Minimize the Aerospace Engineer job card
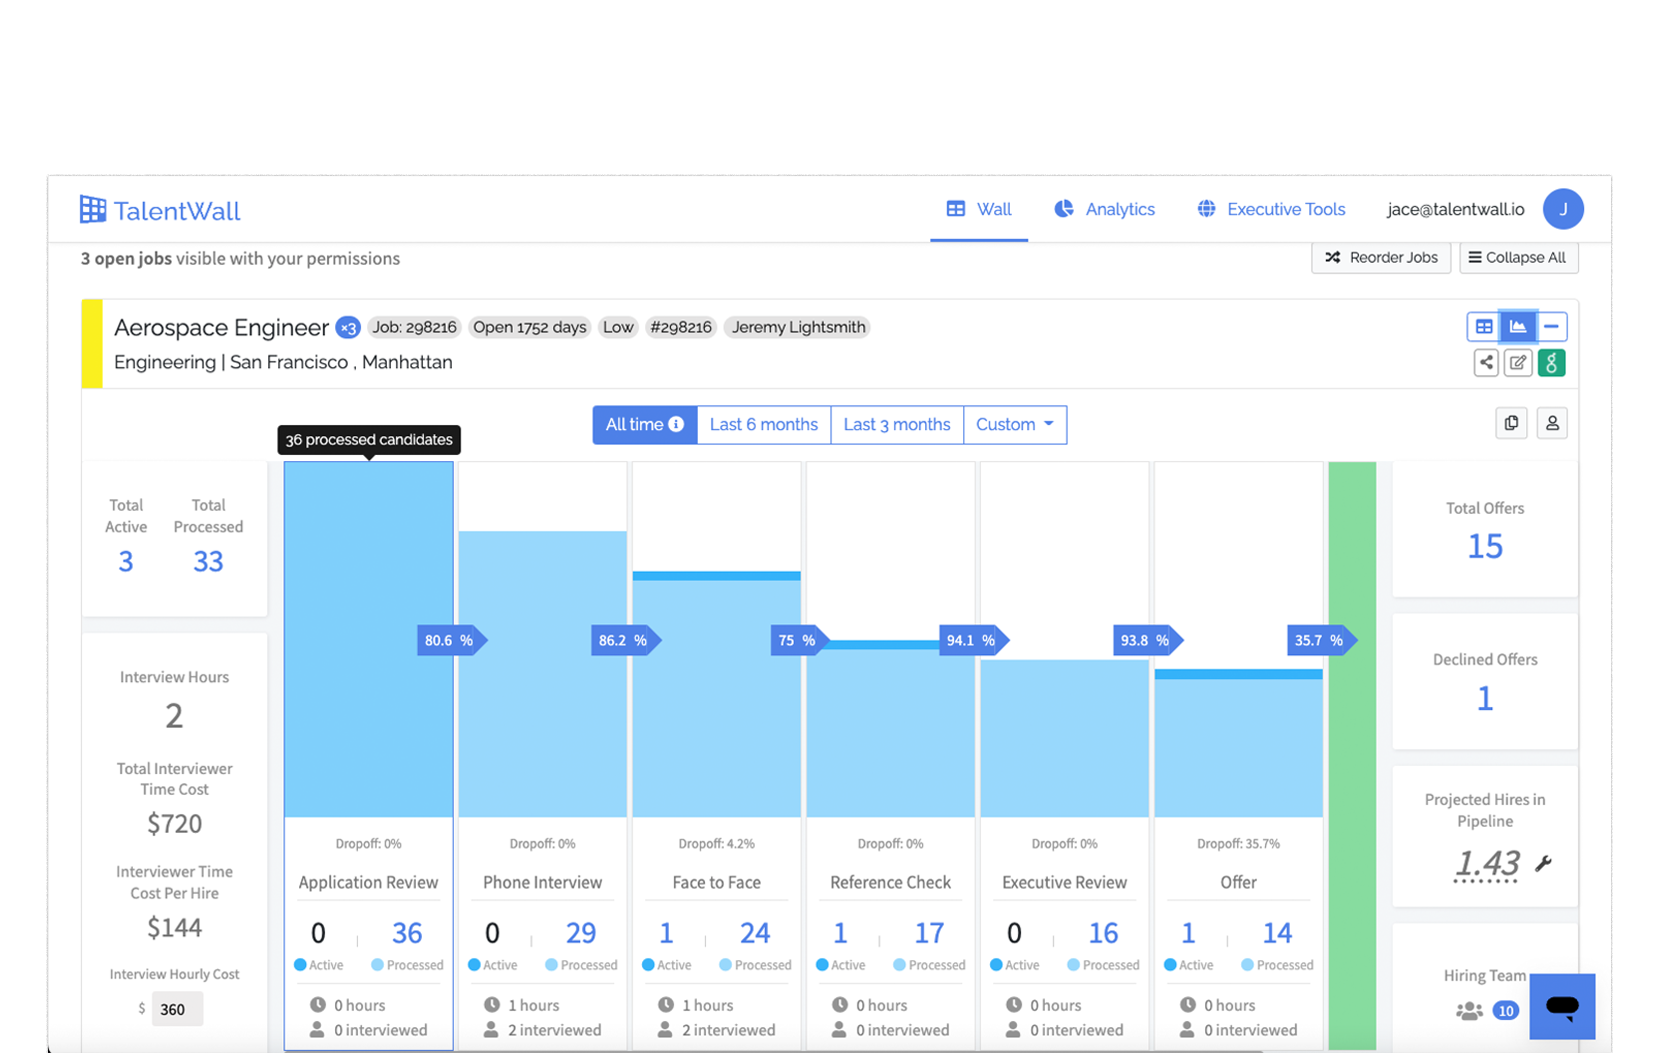The height and width of the screenshot is (1053, 1660). coord(1551,327)
